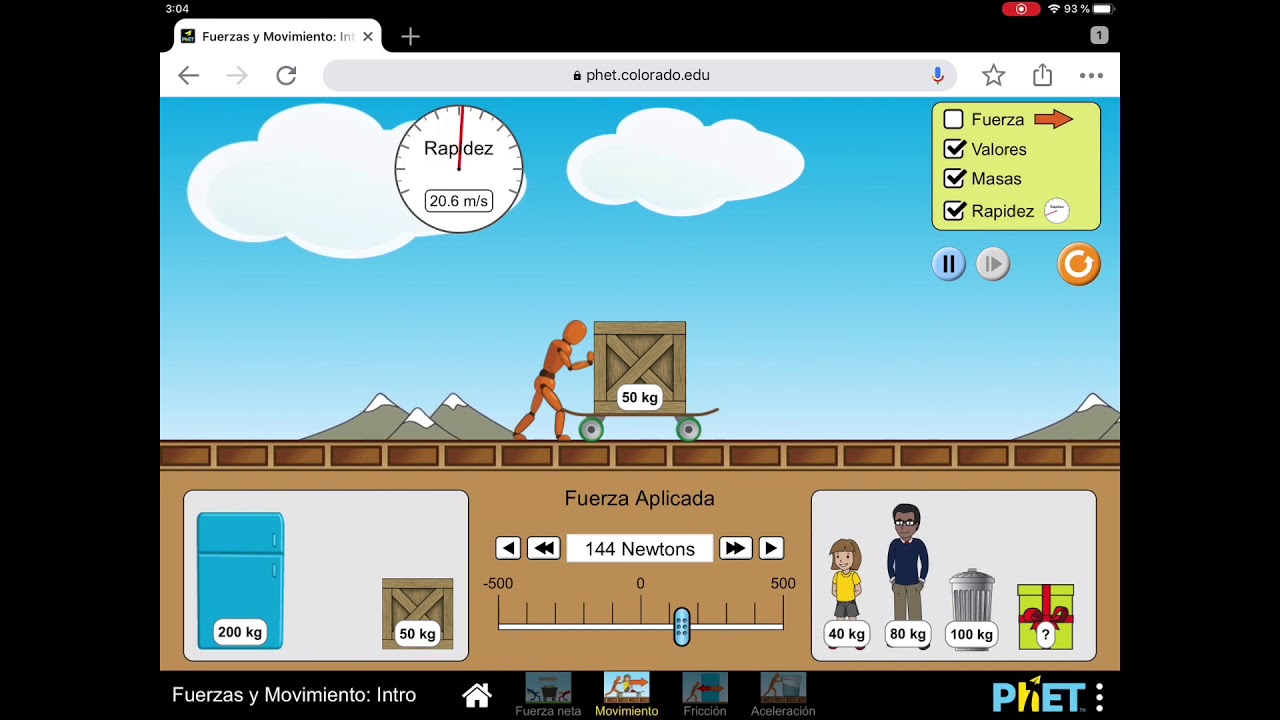Reload the page
The image size is (1280, 720).
coord(286,75)
